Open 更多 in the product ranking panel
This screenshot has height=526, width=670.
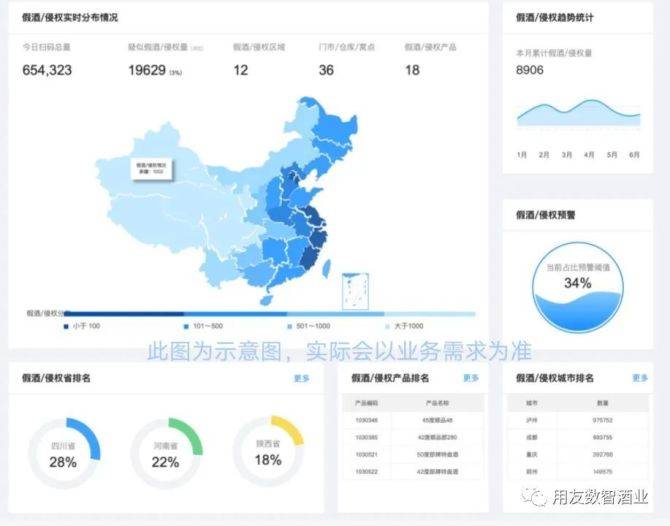(471, 378)
